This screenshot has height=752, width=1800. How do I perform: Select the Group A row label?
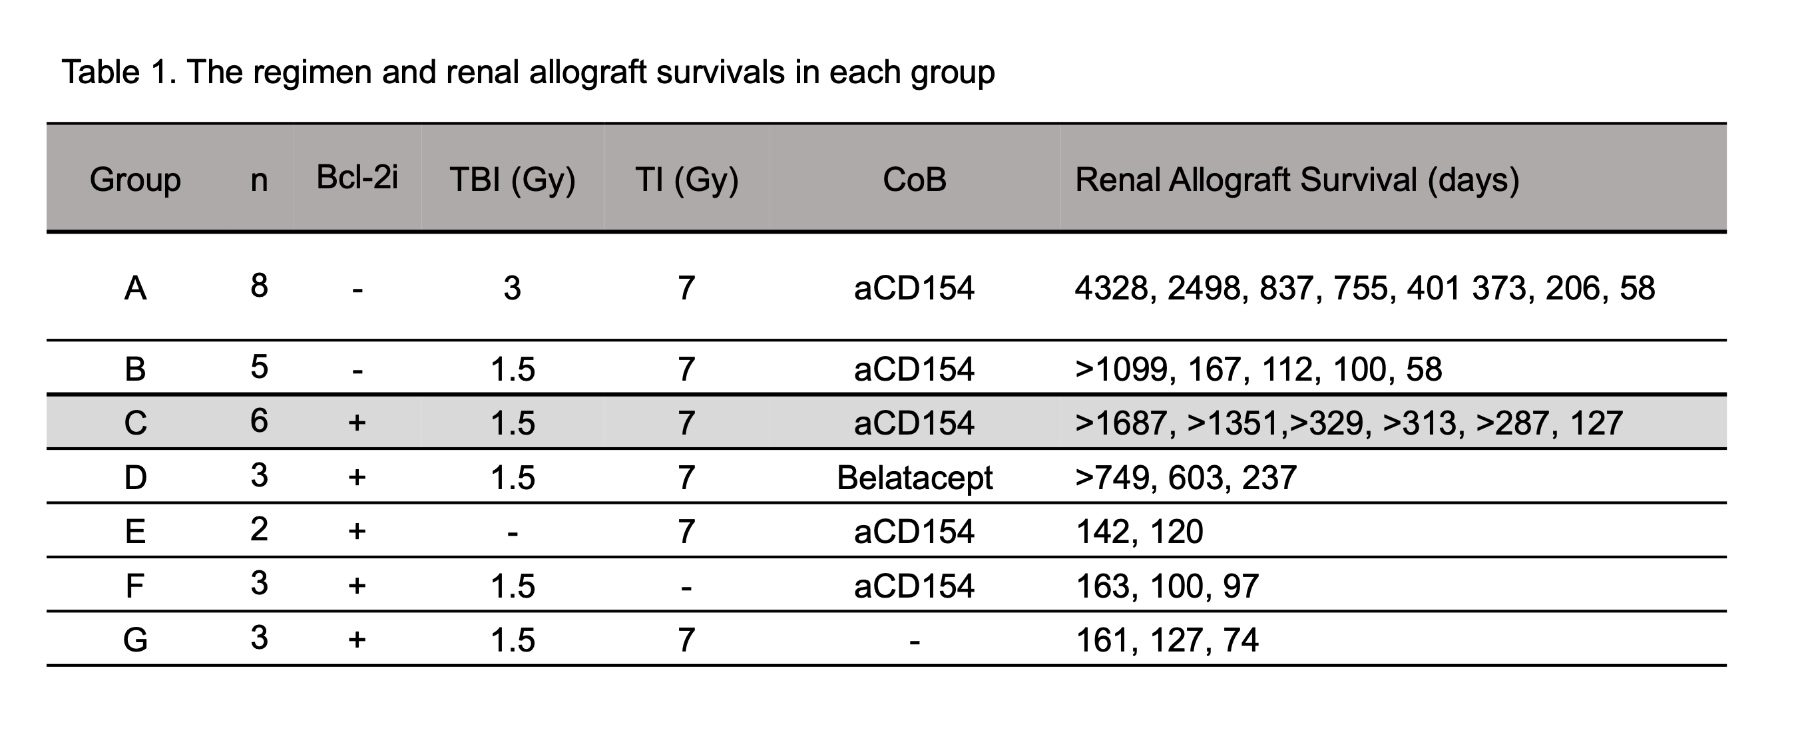coord(135,289)
